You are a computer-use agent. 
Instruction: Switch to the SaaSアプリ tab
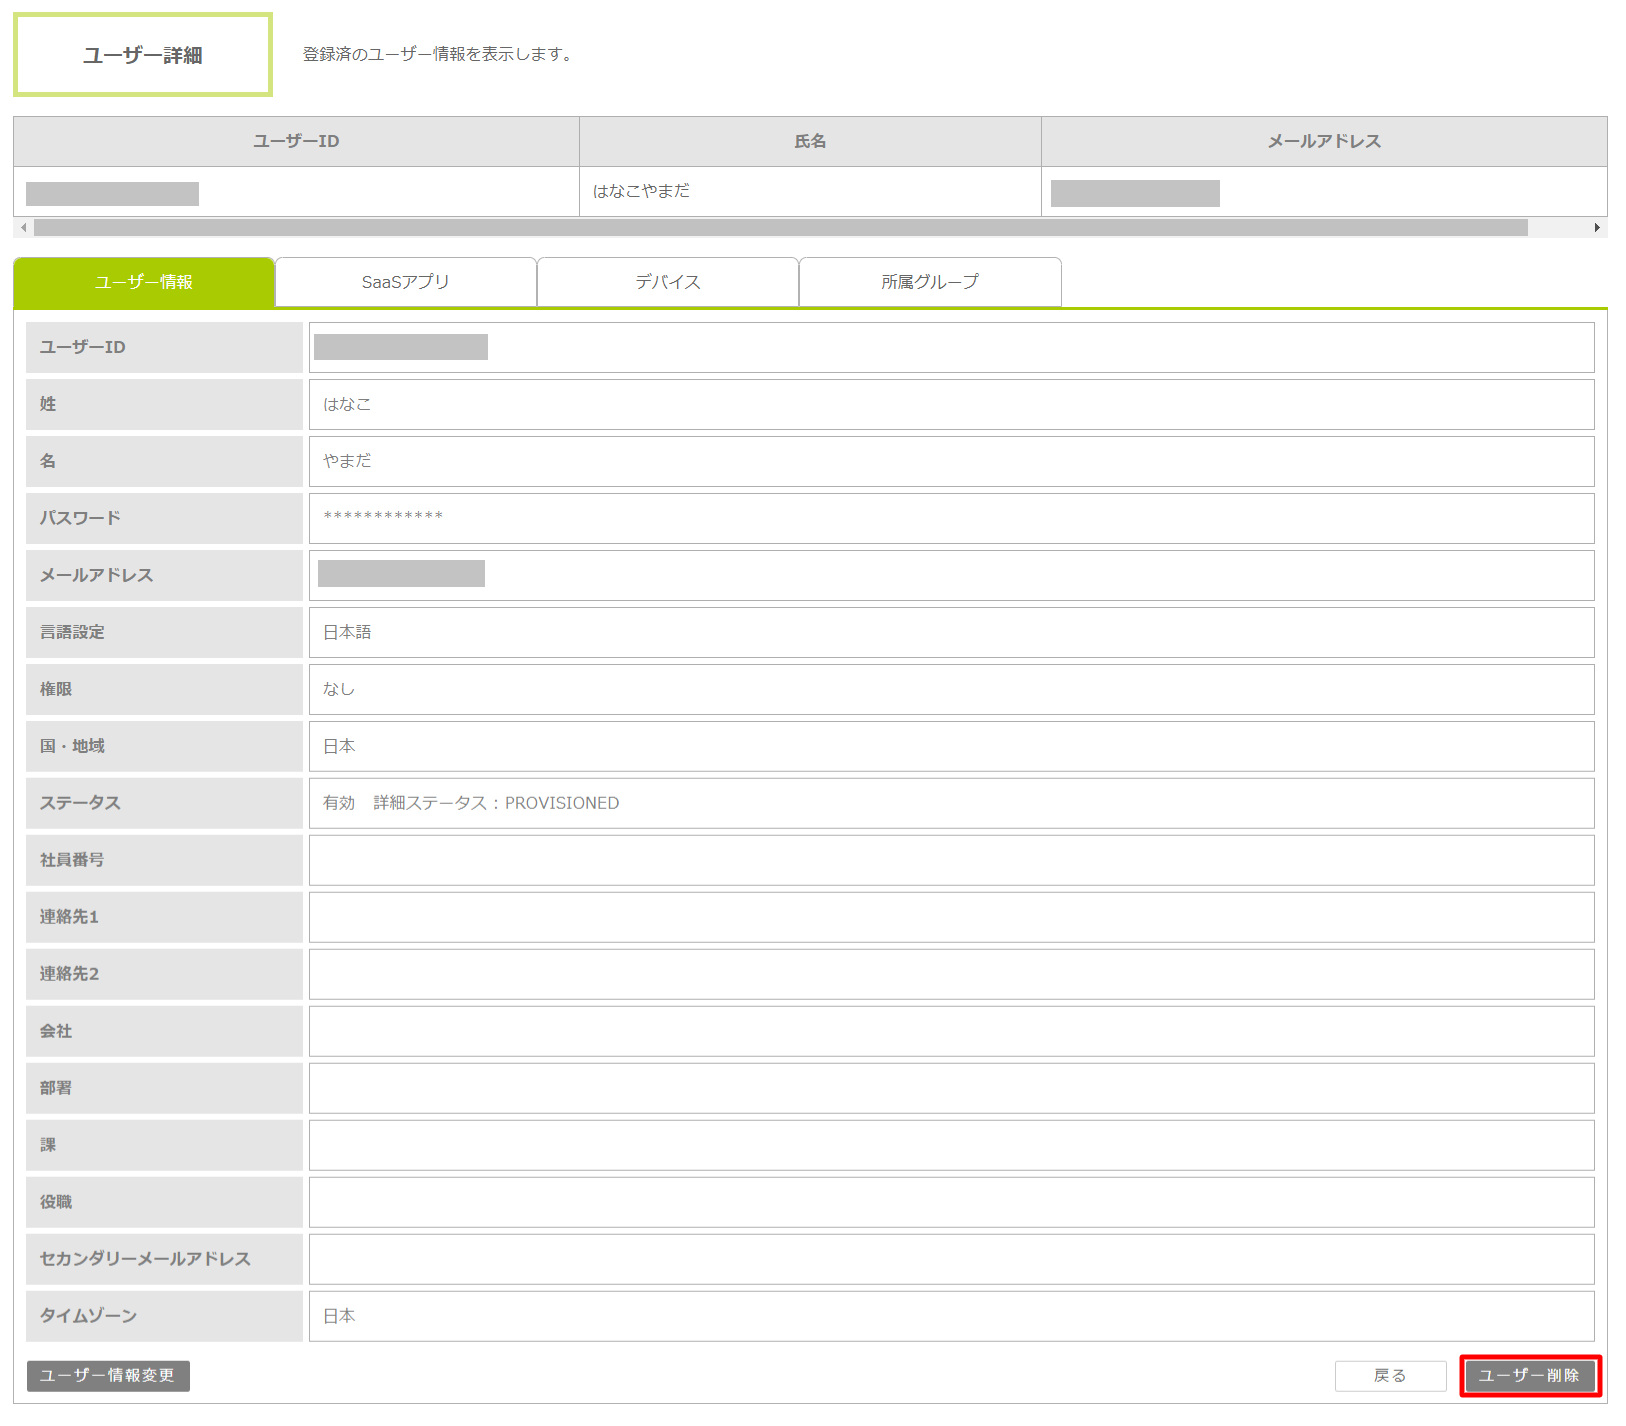pos(406,282)
